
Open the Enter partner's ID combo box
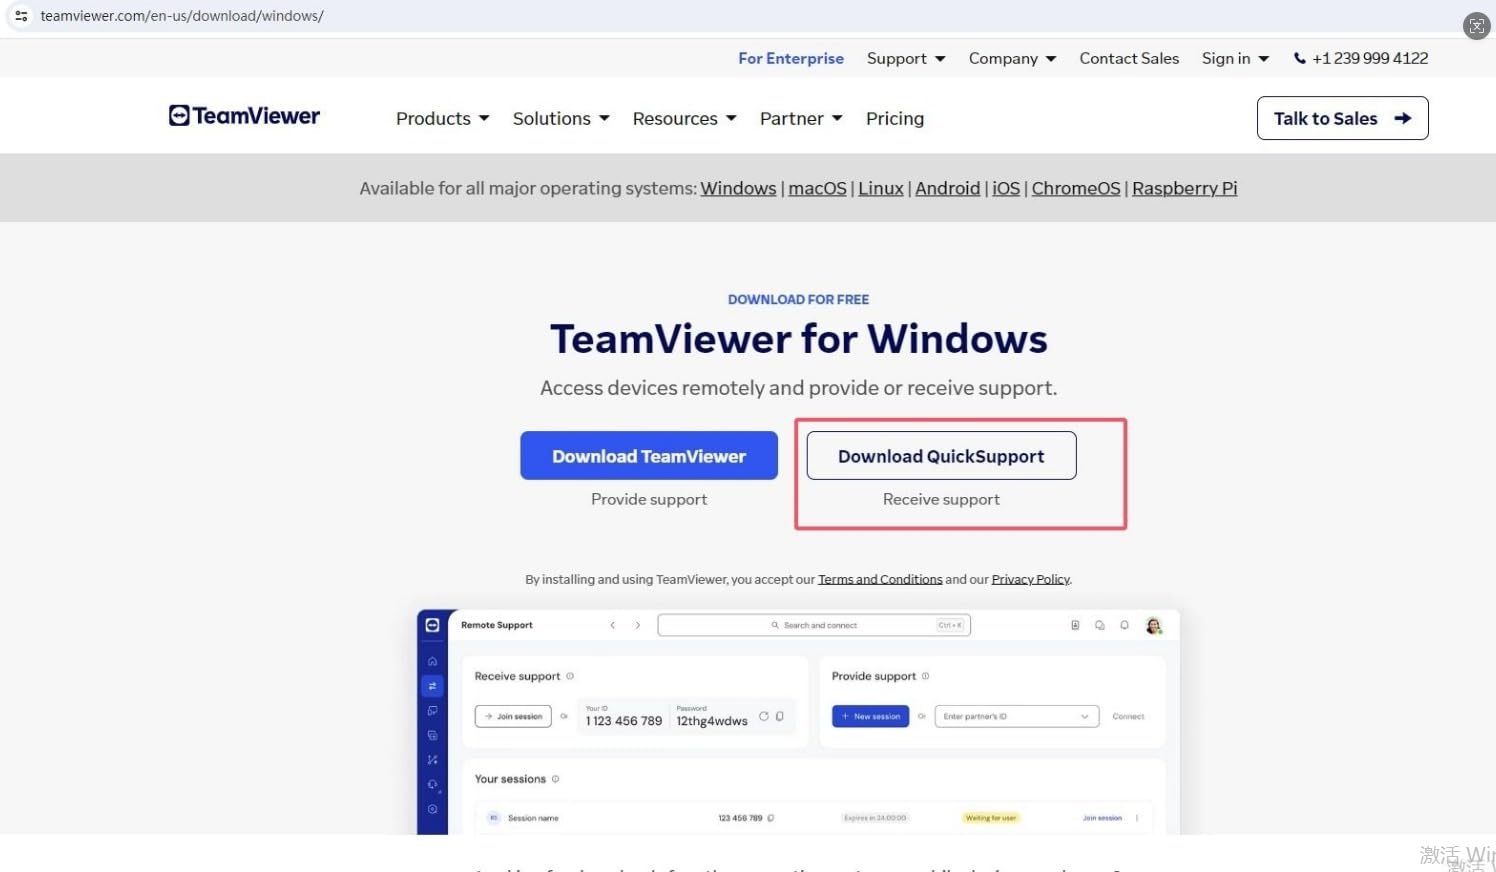(x=1016, y=716)
